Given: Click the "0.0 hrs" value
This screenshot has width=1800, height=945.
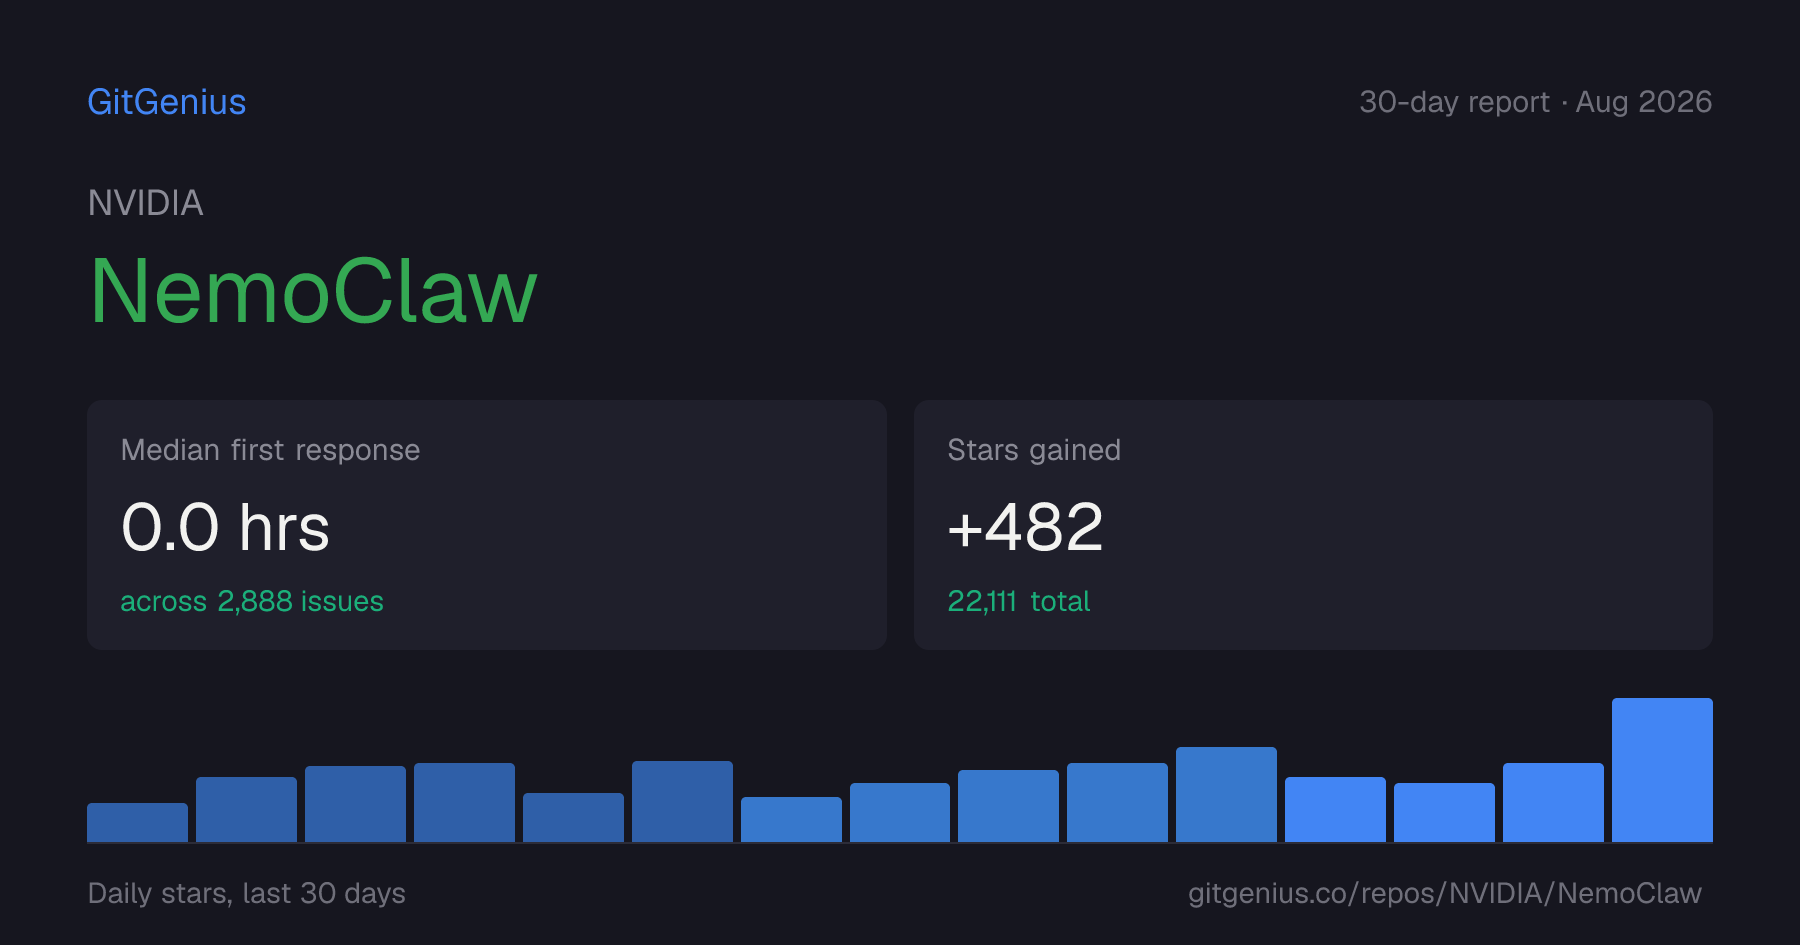Looking at the screenshot, I should (225, 527).
